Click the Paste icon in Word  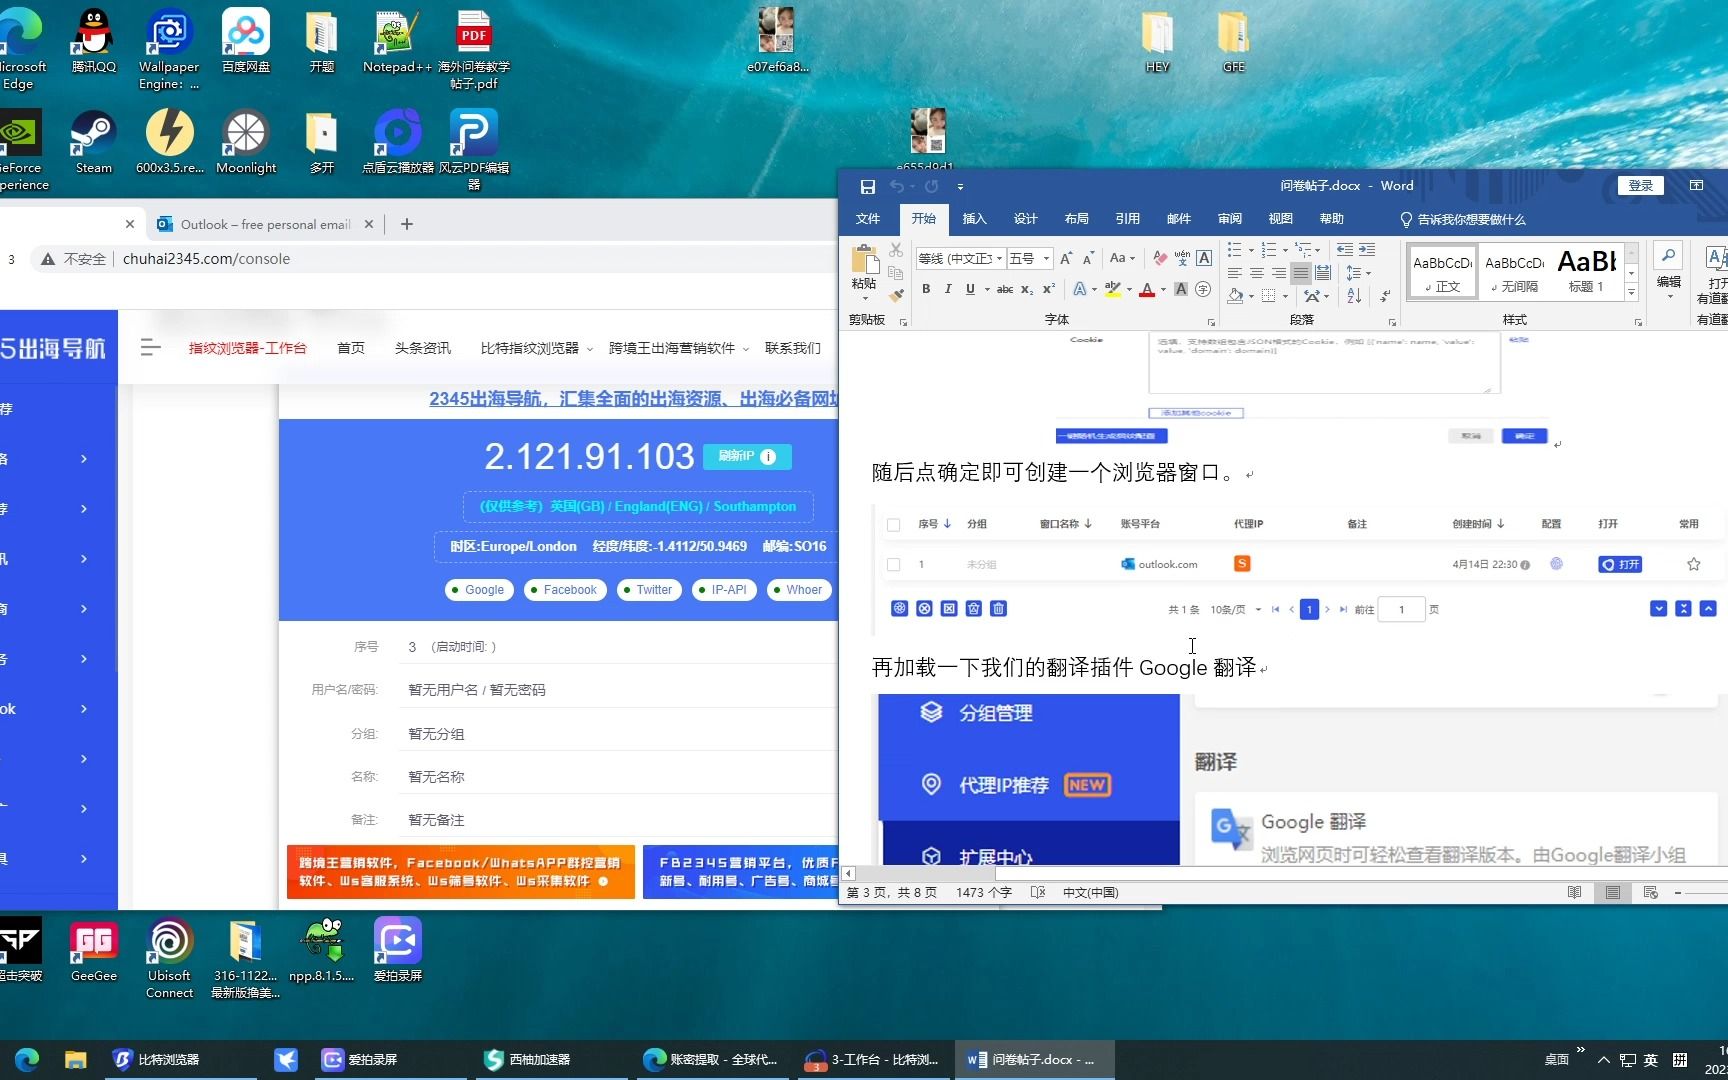click(864, 260)
